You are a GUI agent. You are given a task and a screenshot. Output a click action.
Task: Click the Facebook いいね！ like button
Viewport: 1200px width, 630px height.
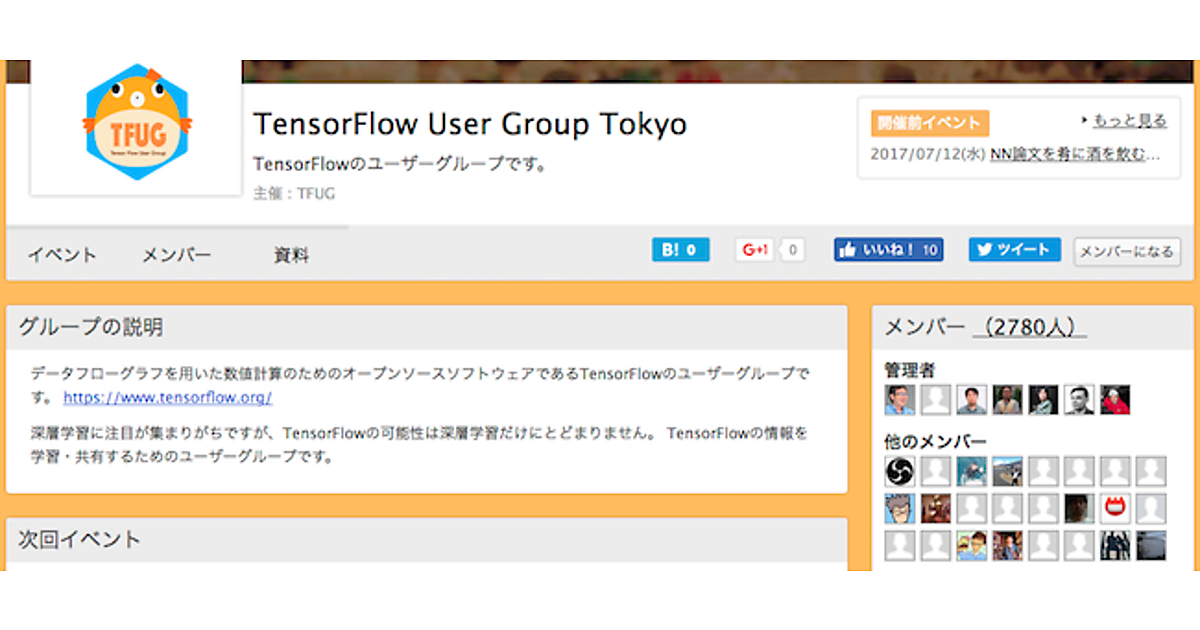[x=889, y=250]
